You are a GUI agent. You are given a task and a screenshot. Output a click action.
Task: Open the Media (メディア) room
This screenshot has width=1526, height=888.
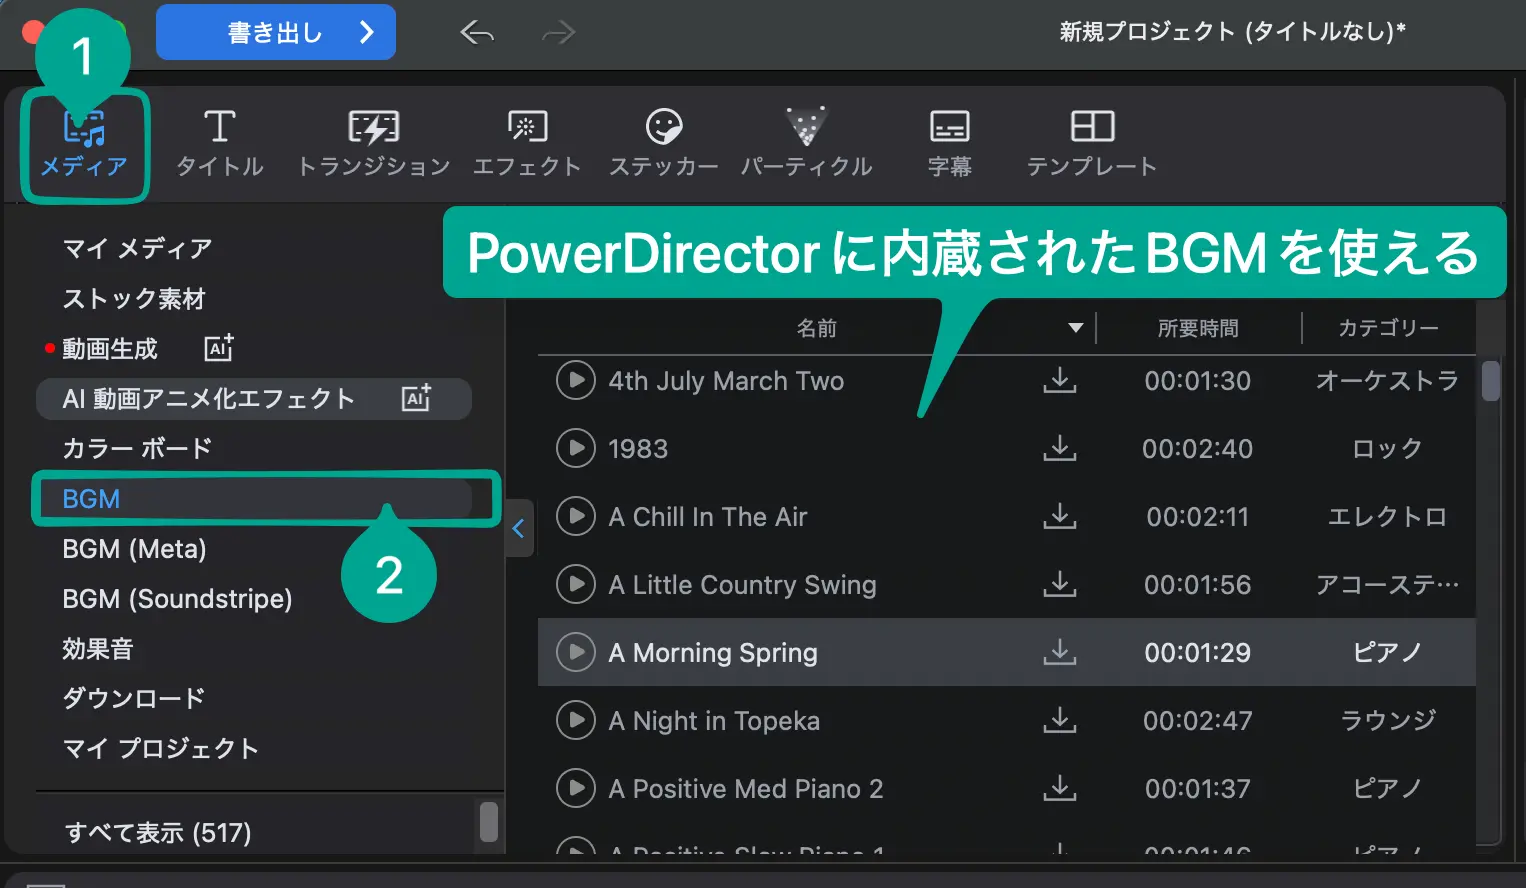pyautogui.click(x=84, y=145)
